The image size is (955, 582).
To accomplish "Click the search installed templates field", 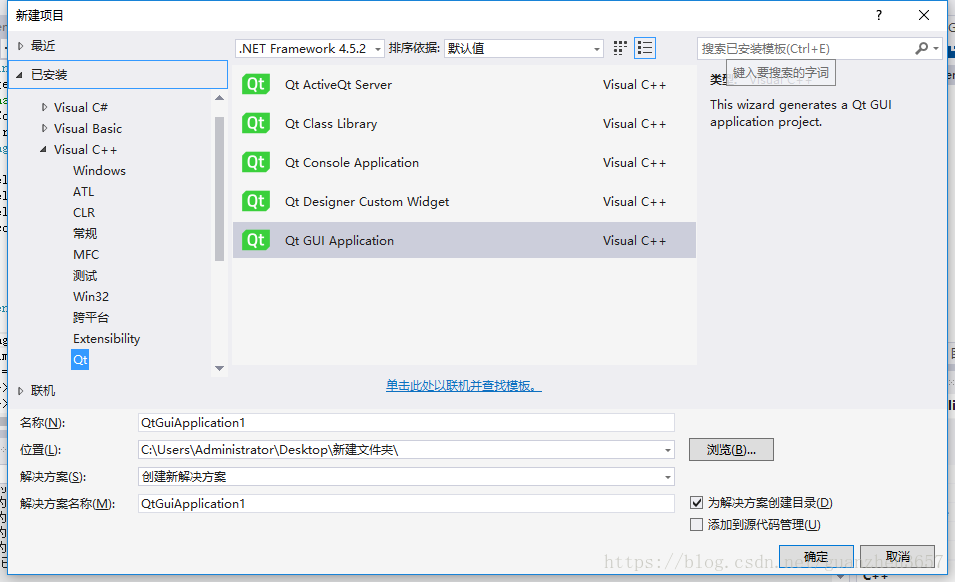I will tap(805, 49).
